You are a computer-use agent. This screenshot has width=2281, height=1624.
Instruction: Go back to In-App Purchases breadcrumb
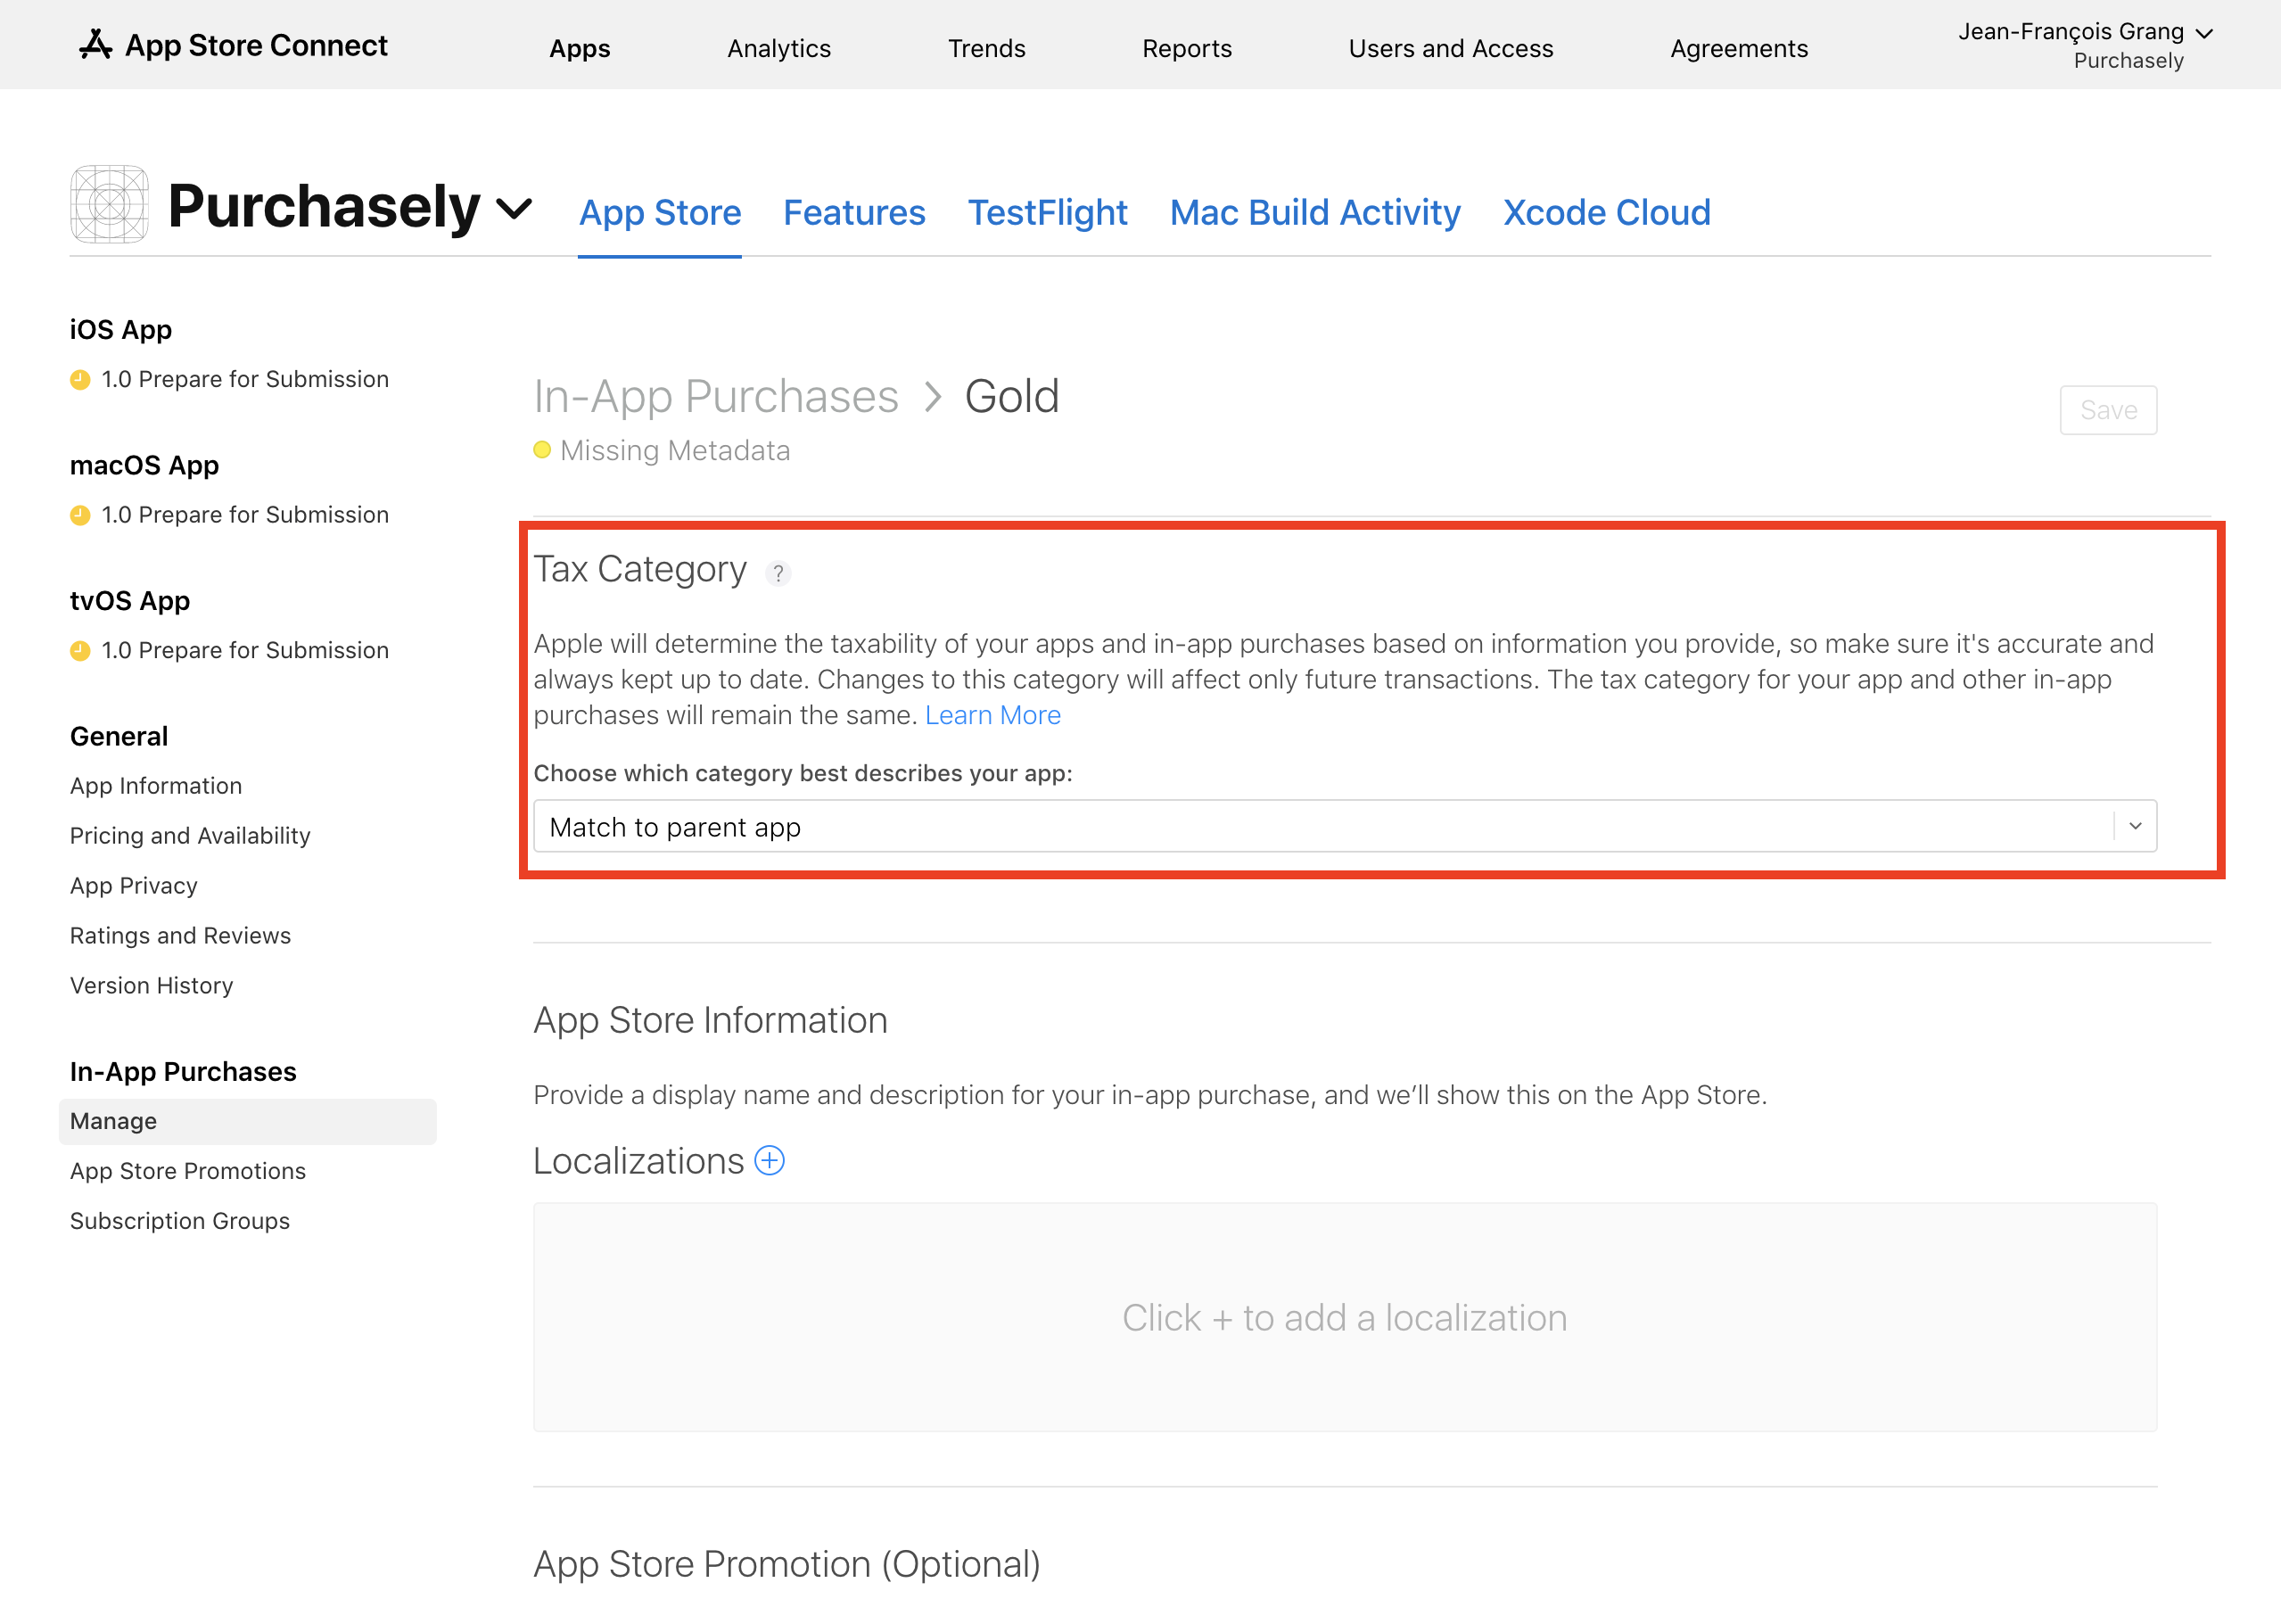click(x=716, y=397)
